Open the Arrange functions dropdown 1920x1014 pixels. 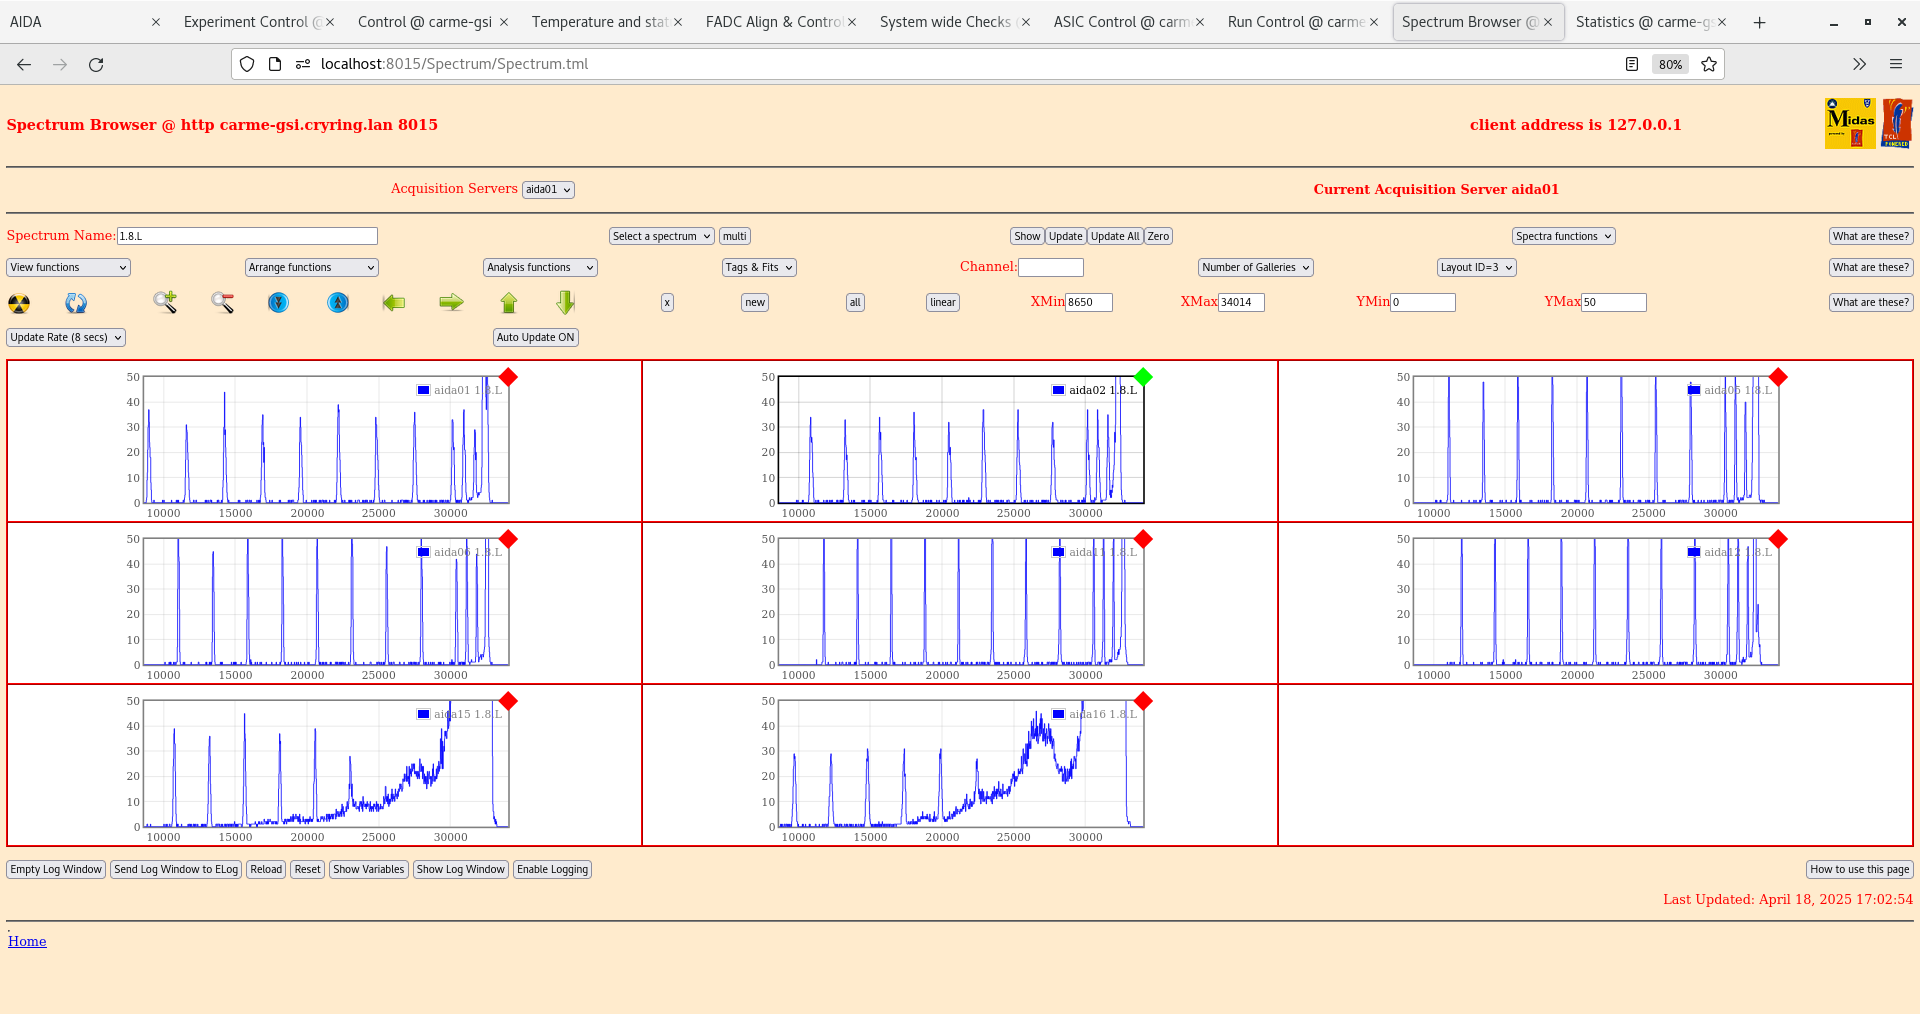point(311,267)
